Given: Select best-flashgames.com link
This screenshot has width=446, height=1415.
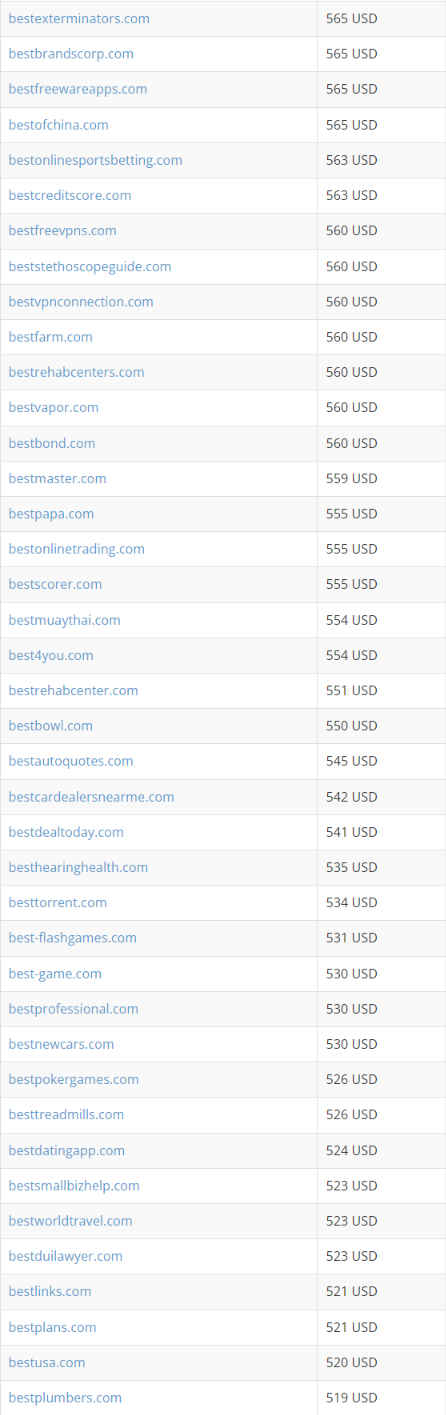Looking at the screenshot, I should 72,937.
